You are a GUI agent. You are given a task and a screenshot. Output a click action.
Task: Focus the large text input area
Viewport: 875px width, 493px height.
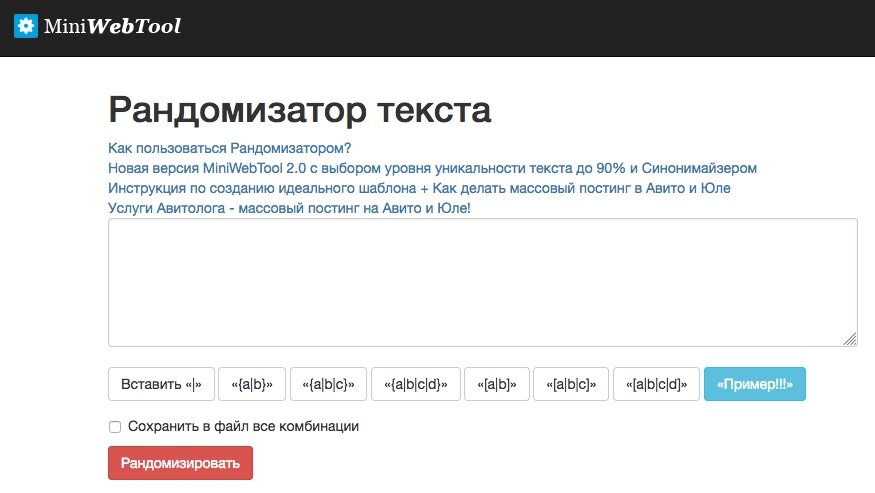click(483, 283)
